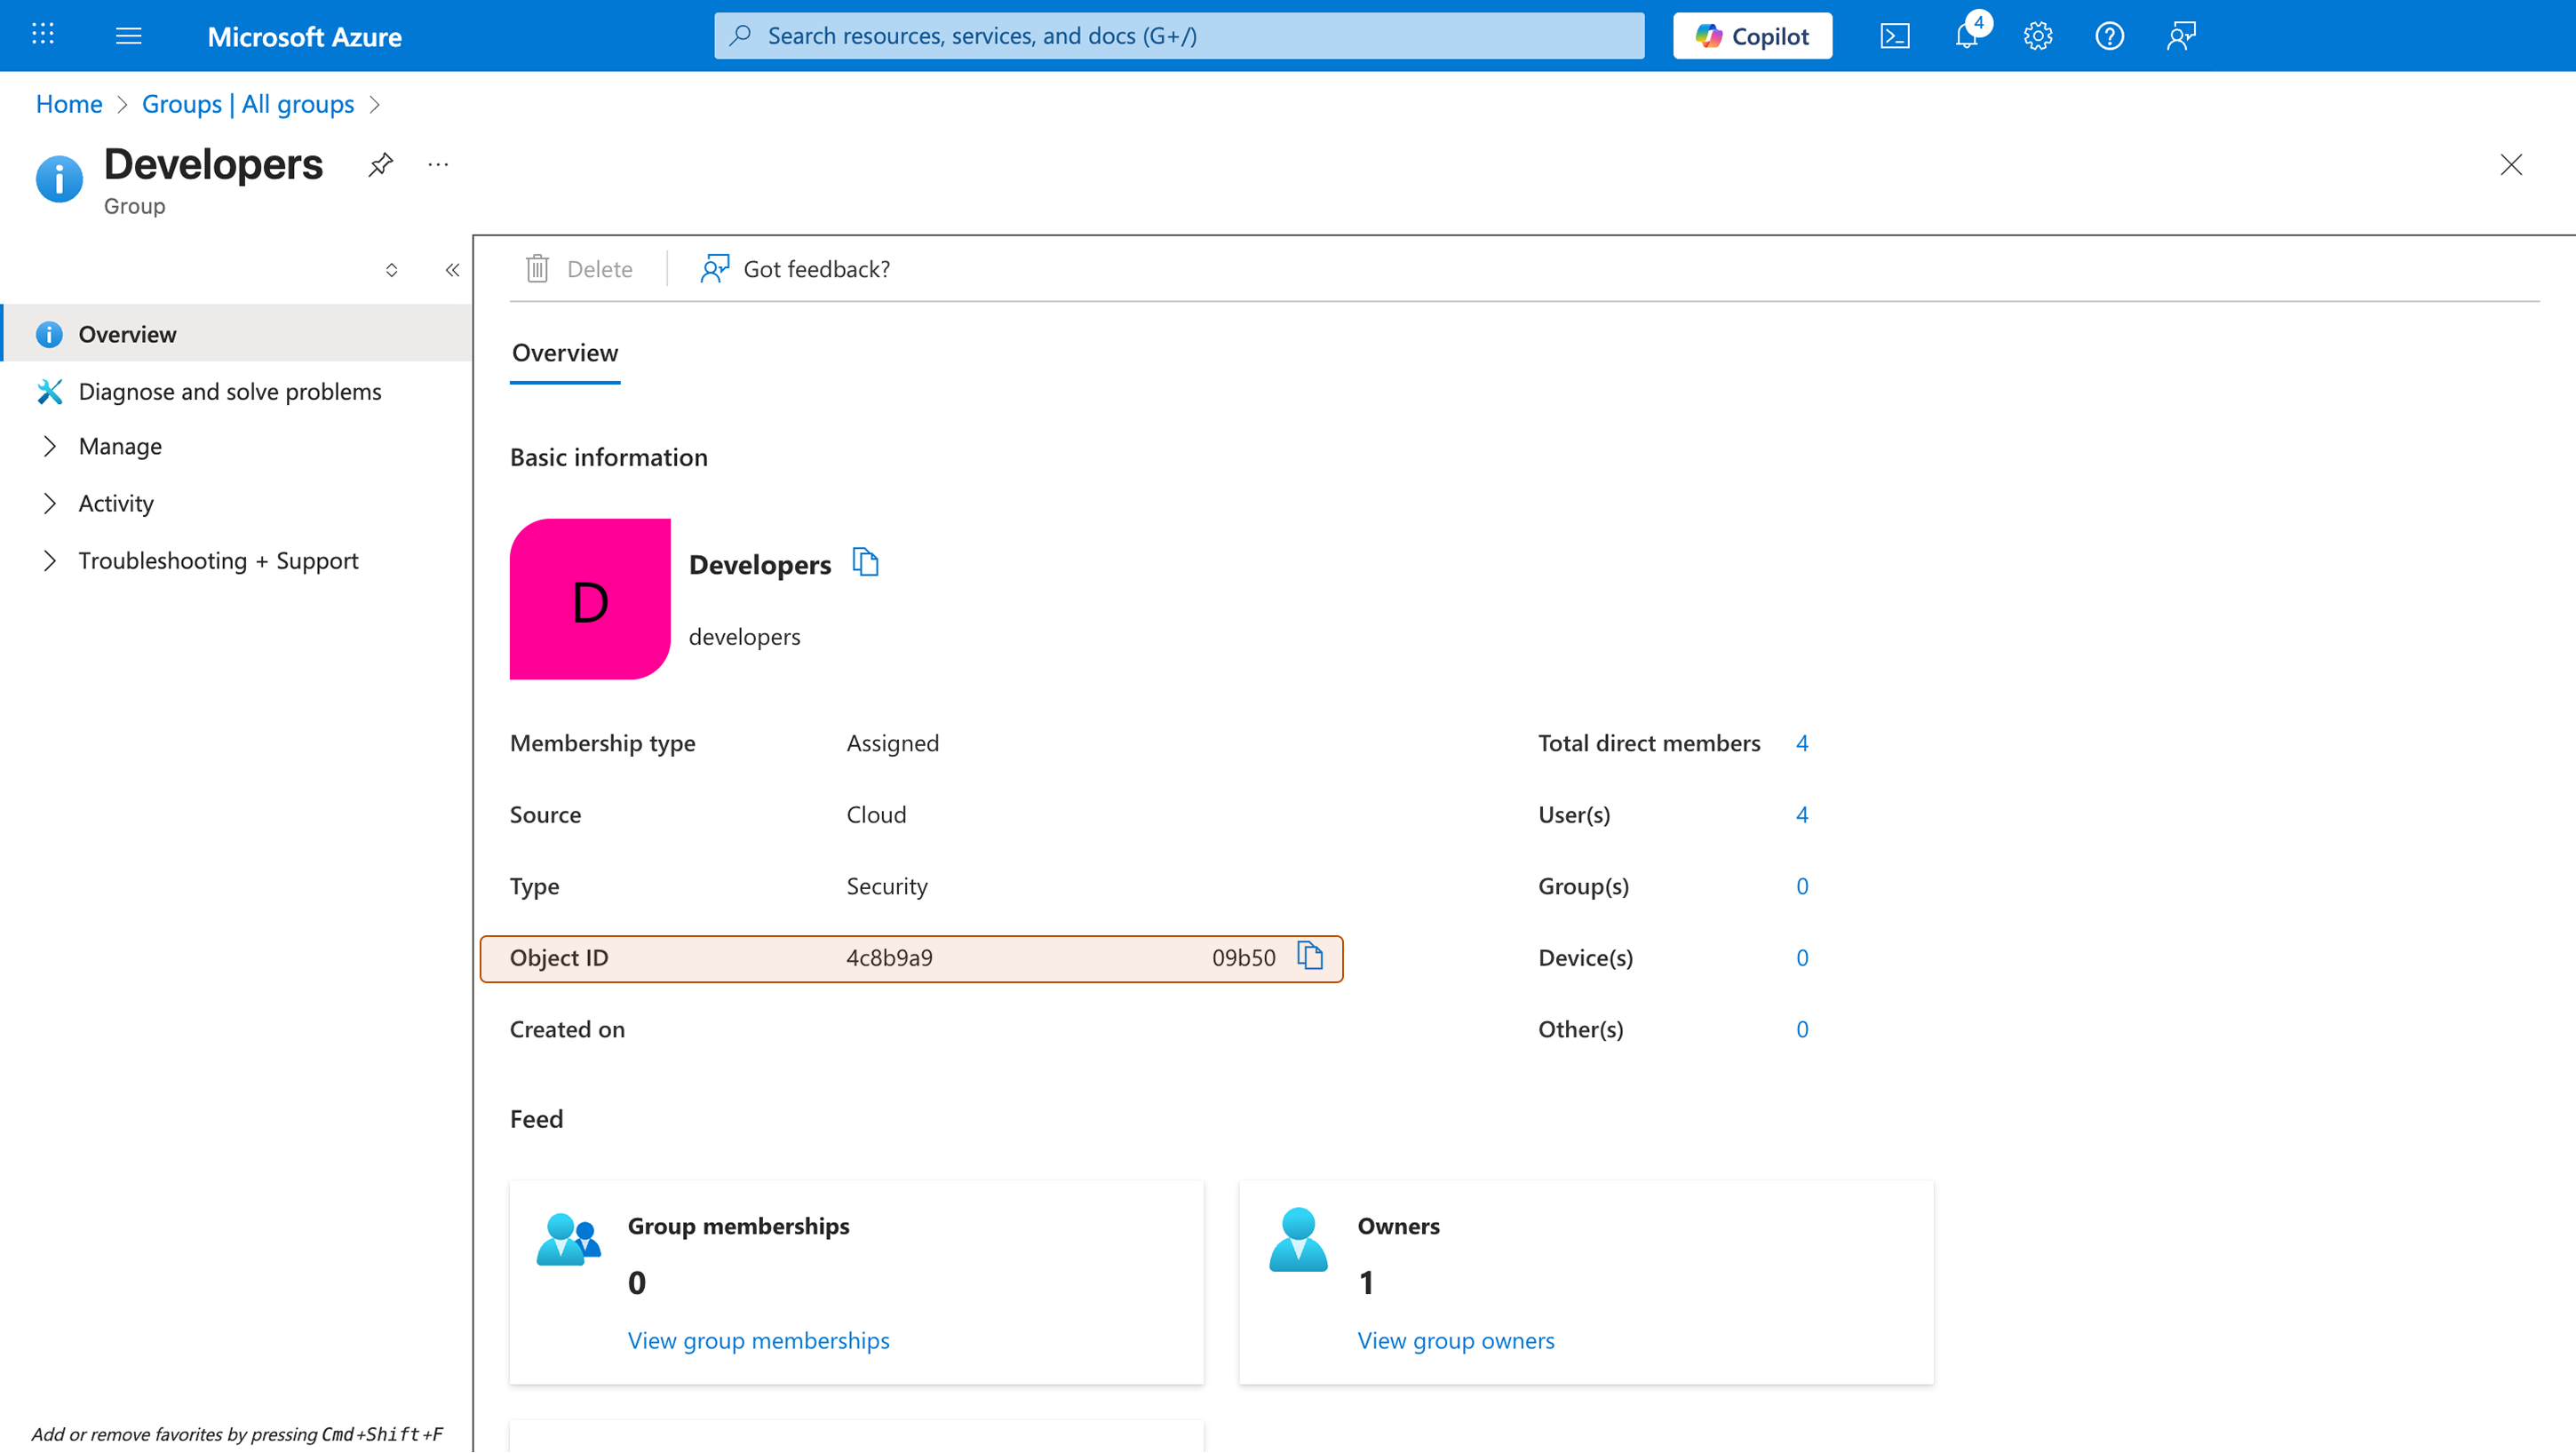Expand Troubleshooting + Support
Image resolution: width=2576 pixels, height=1453 pixels.
pos(218,560)
